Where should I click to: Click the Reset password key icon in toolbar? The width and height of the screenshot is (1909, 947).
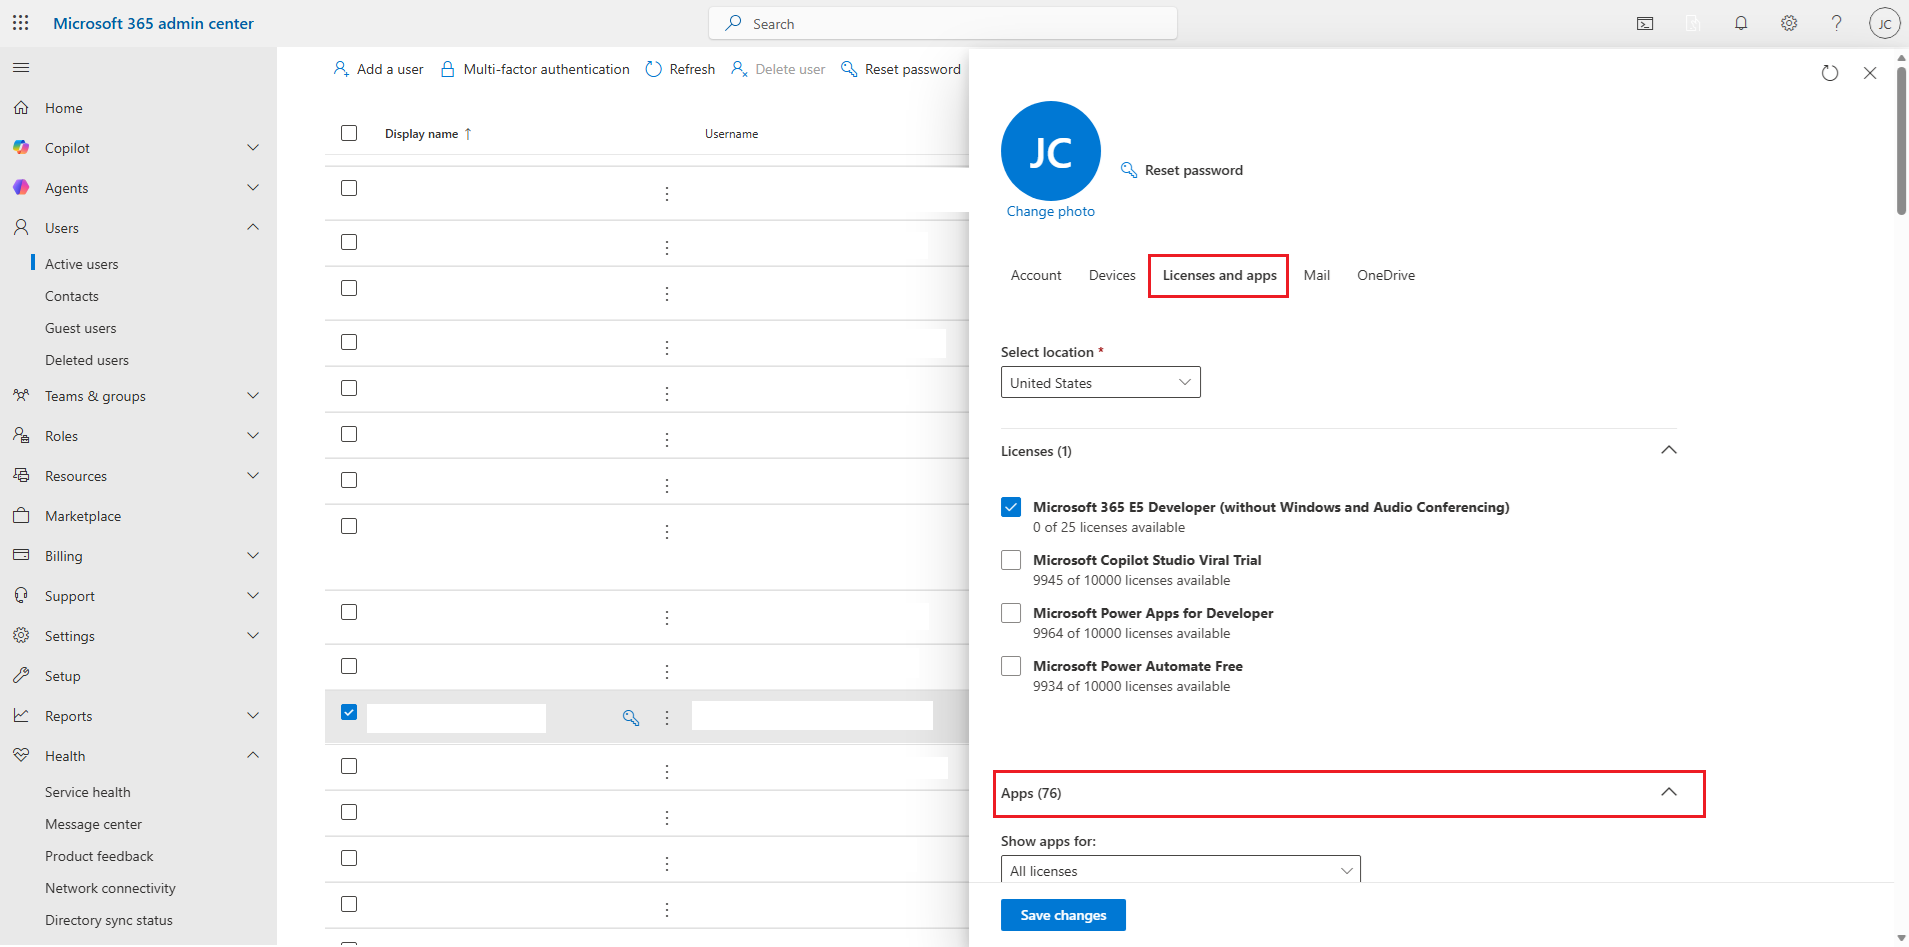[x=849, y=69]
